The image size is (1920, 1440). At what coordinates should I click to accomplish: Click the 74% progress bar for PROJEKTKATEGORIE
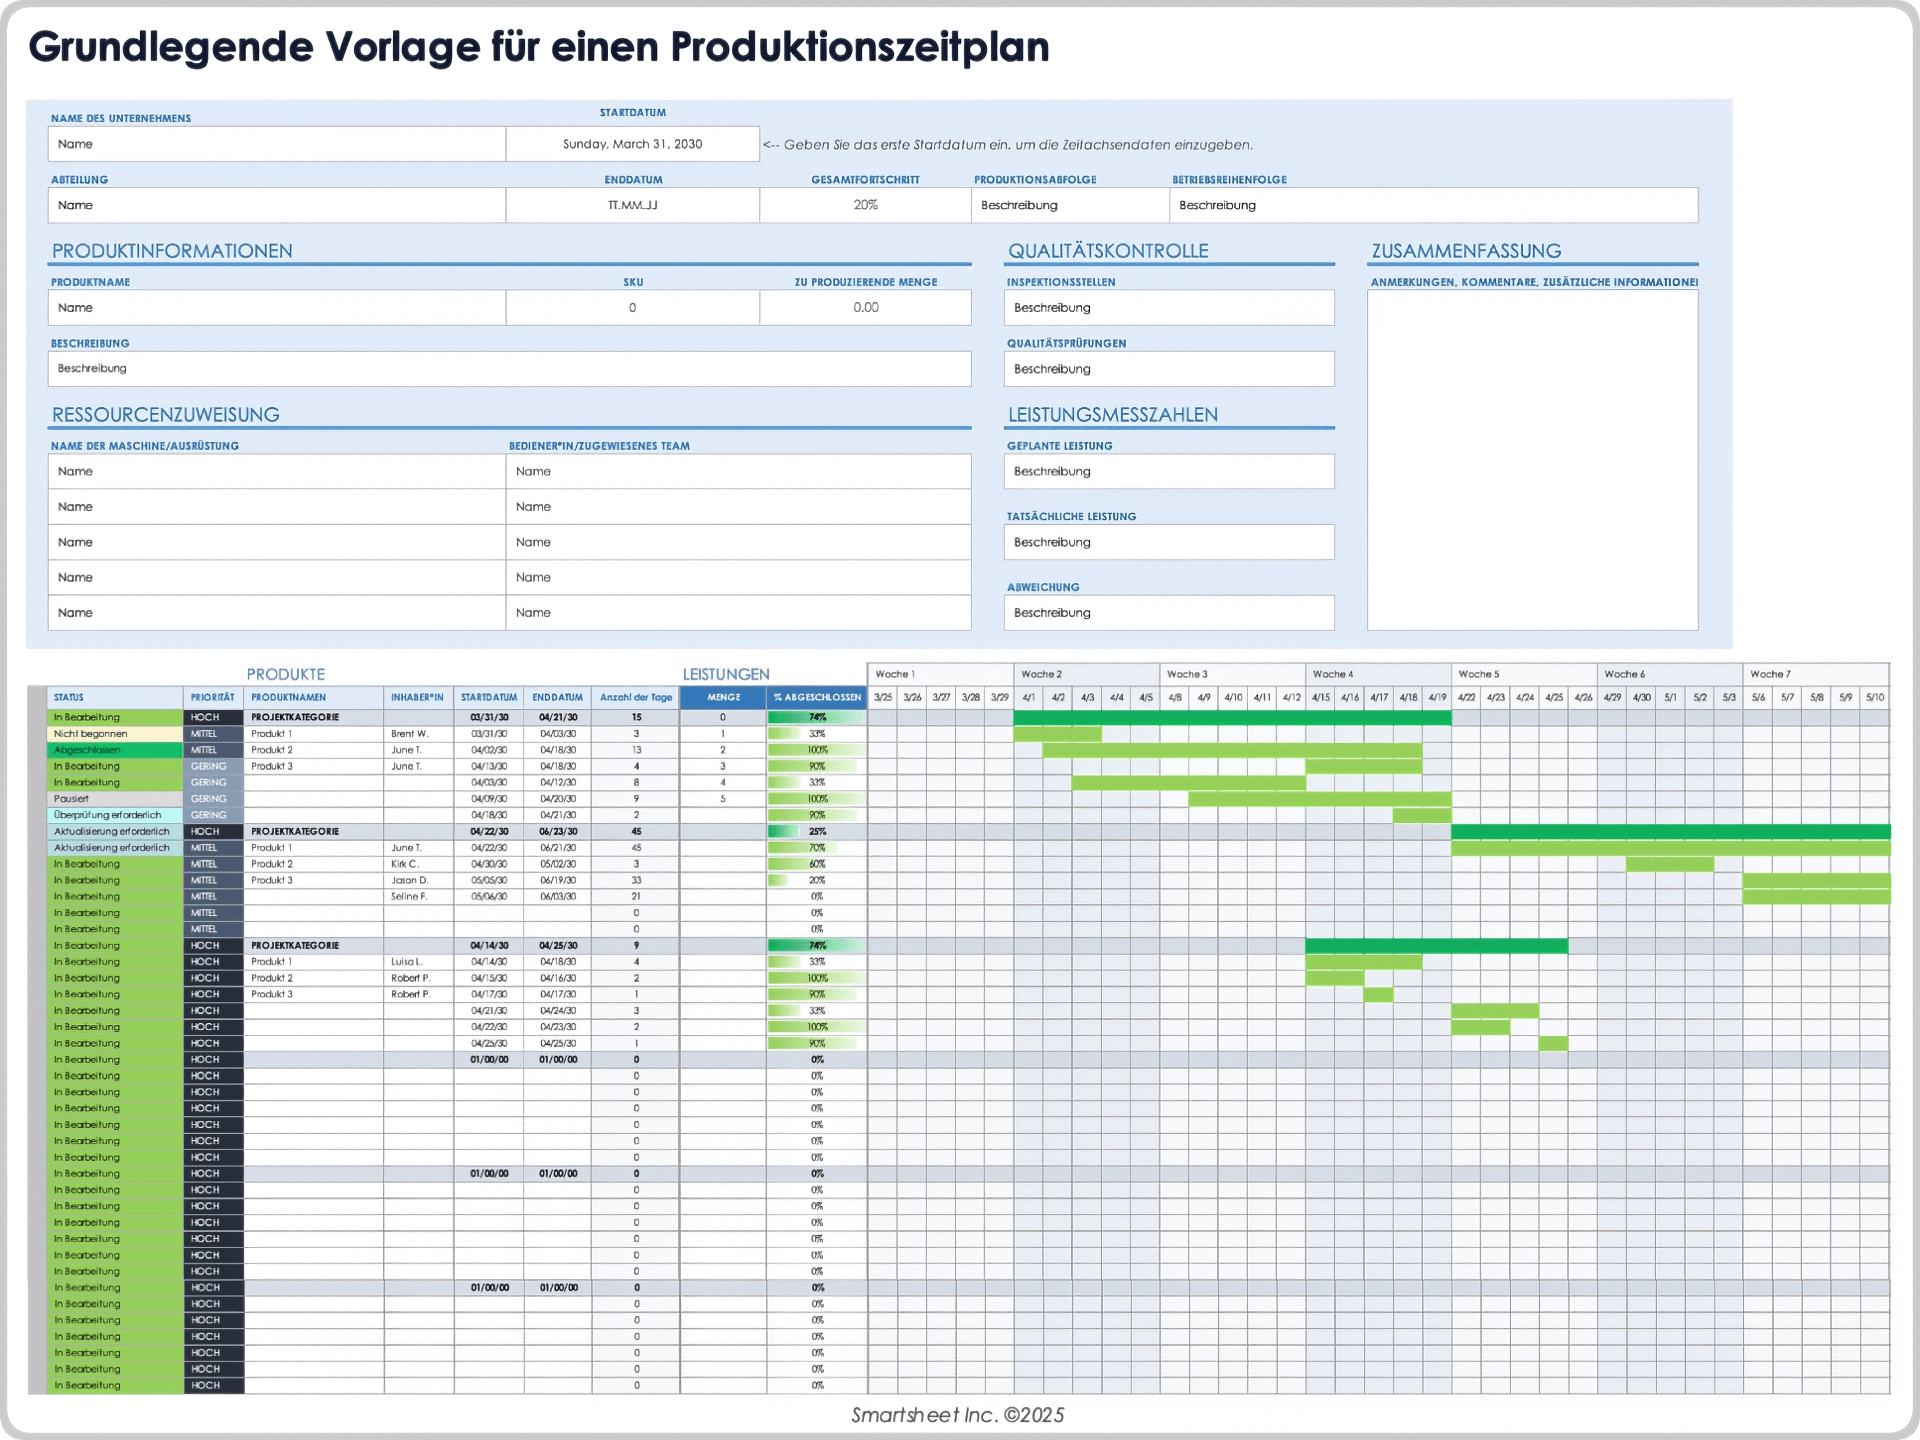(x=815, y=717)
